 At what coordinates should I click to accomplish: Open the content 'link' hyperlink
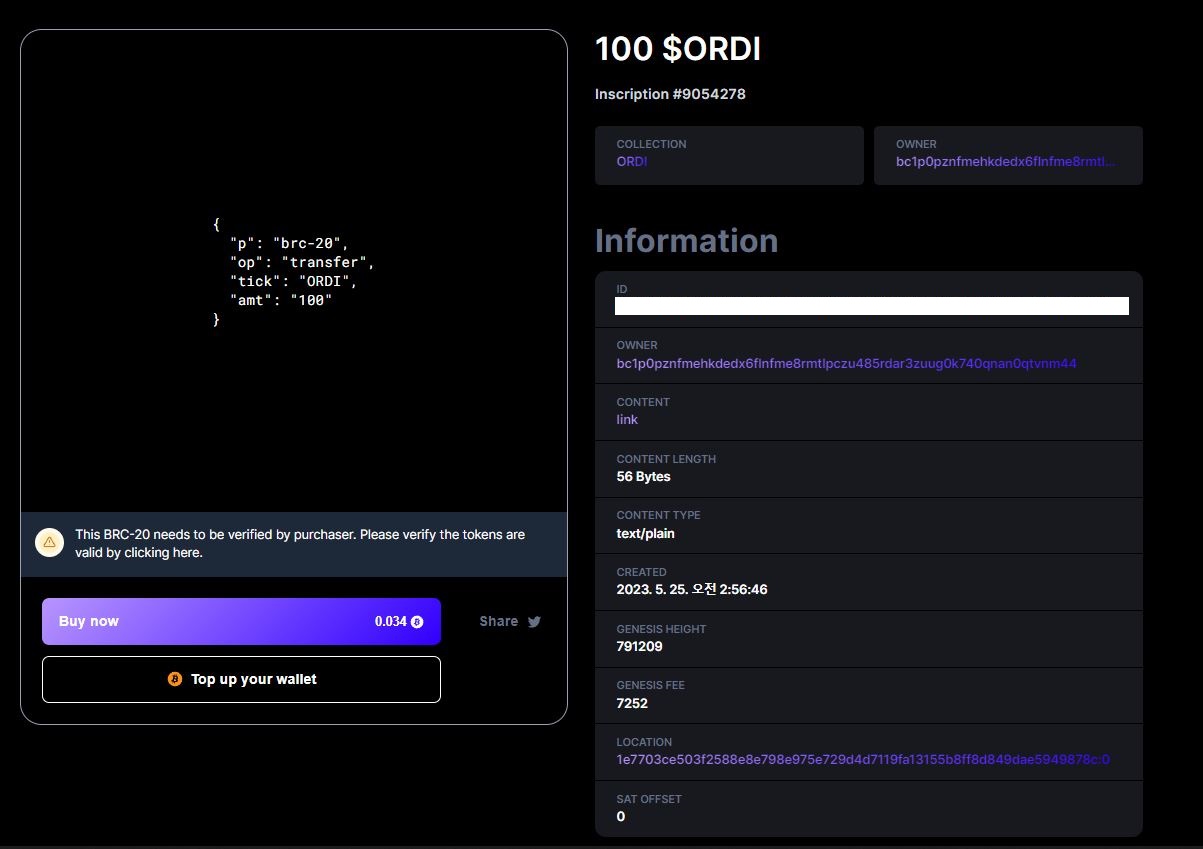pos(627,420)
